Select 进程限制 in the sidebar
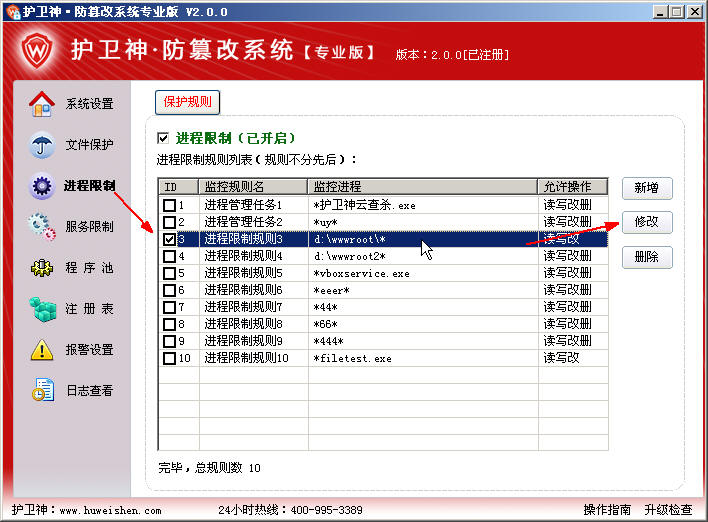This screenshot has height=522, width=708. [89, 186]
